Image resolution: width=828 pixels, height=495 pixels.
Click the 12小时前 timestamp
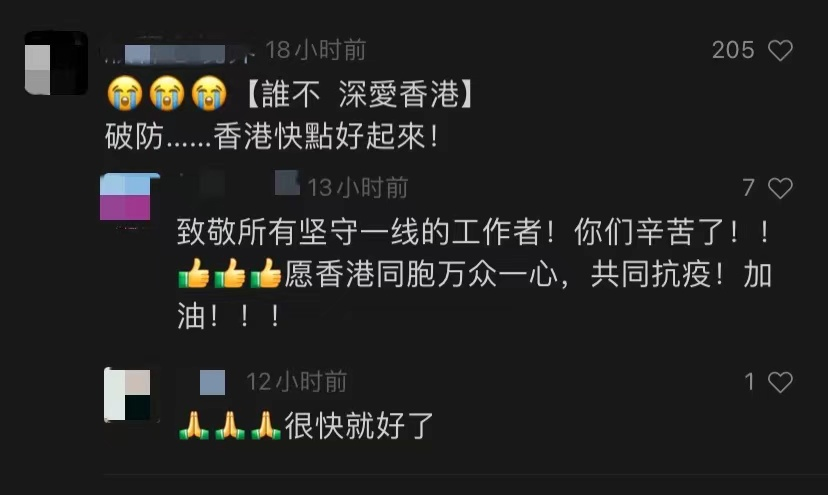pyautogui.click(x=296, y=382)
